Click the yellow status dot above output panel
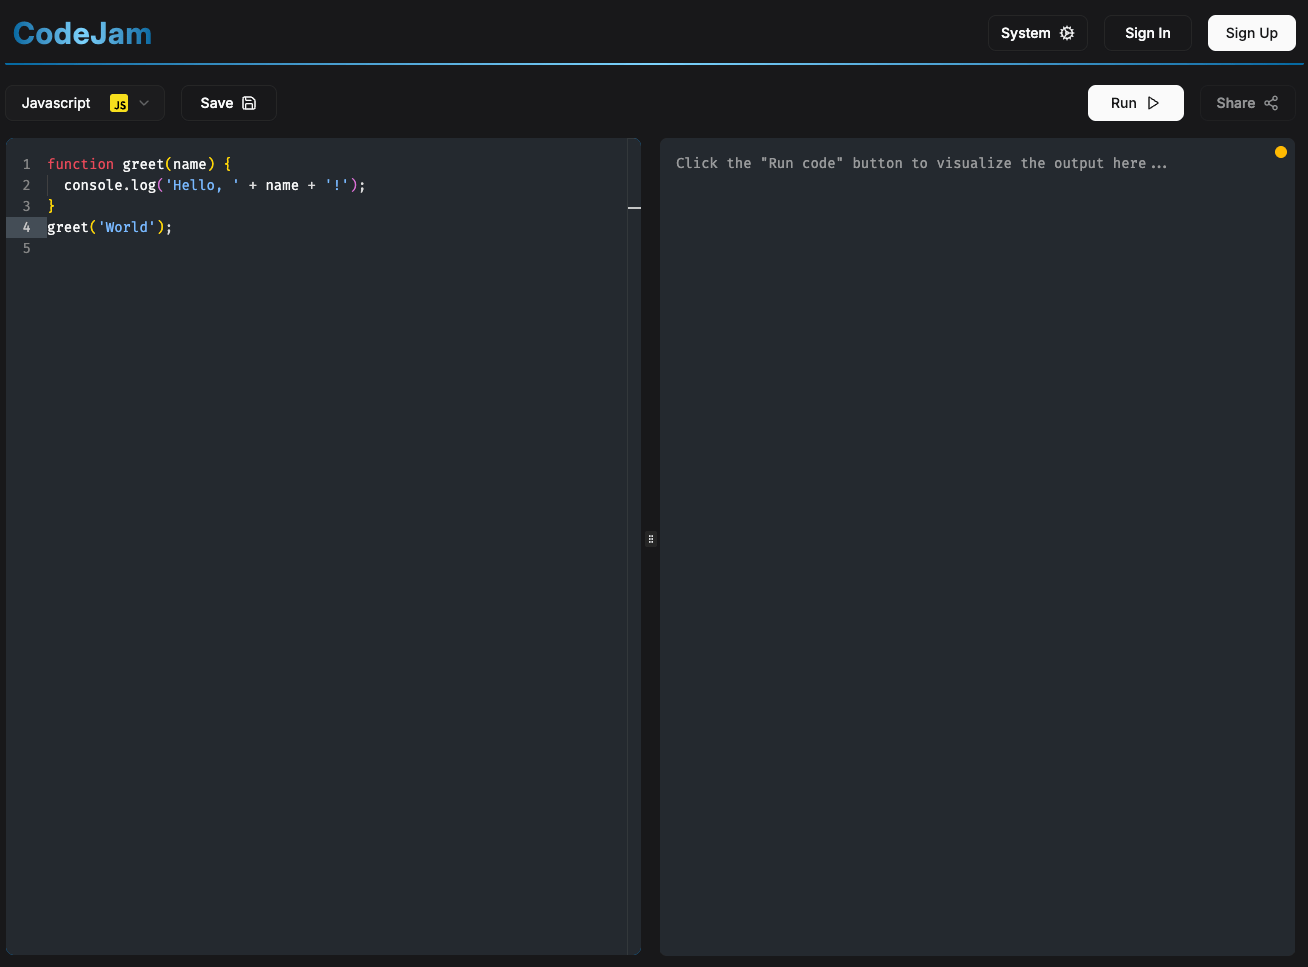 click(x=1281, y=152)
